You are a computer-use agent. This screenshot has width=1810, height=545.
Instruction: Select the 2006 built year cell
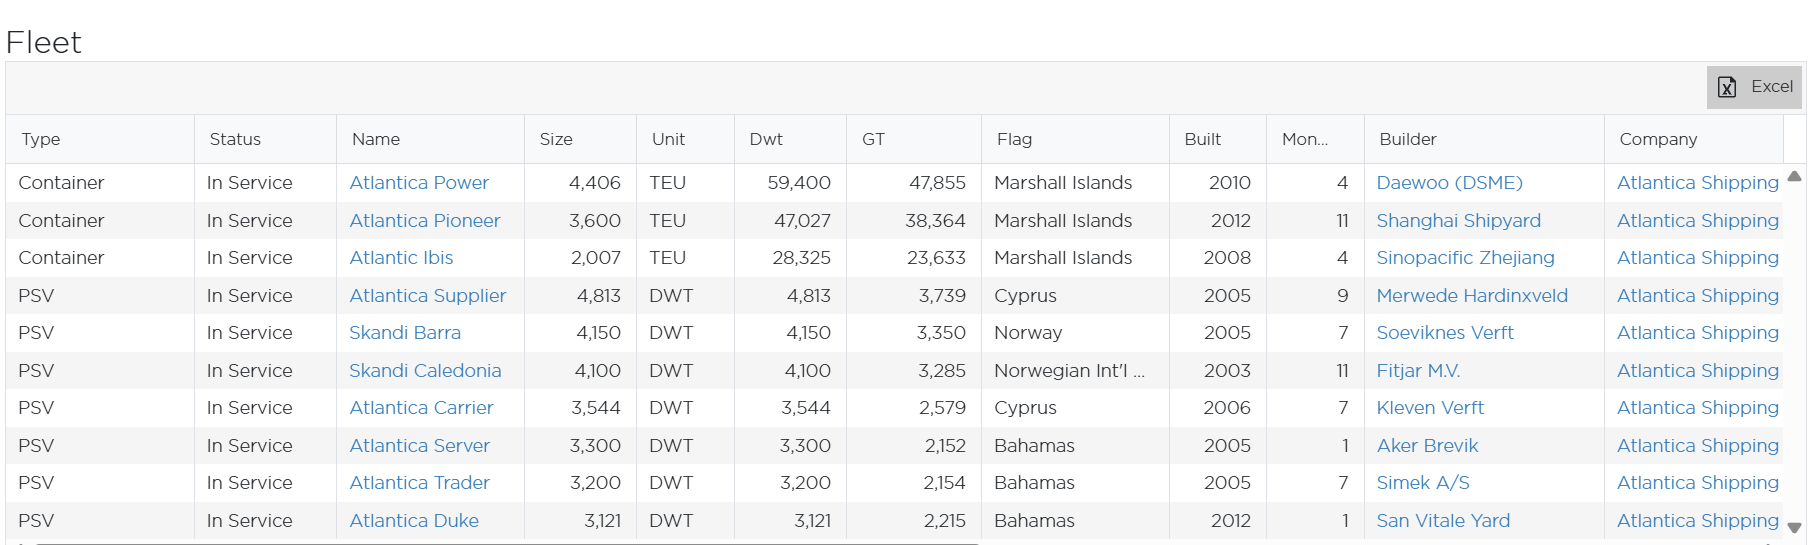coord(1218,408)
